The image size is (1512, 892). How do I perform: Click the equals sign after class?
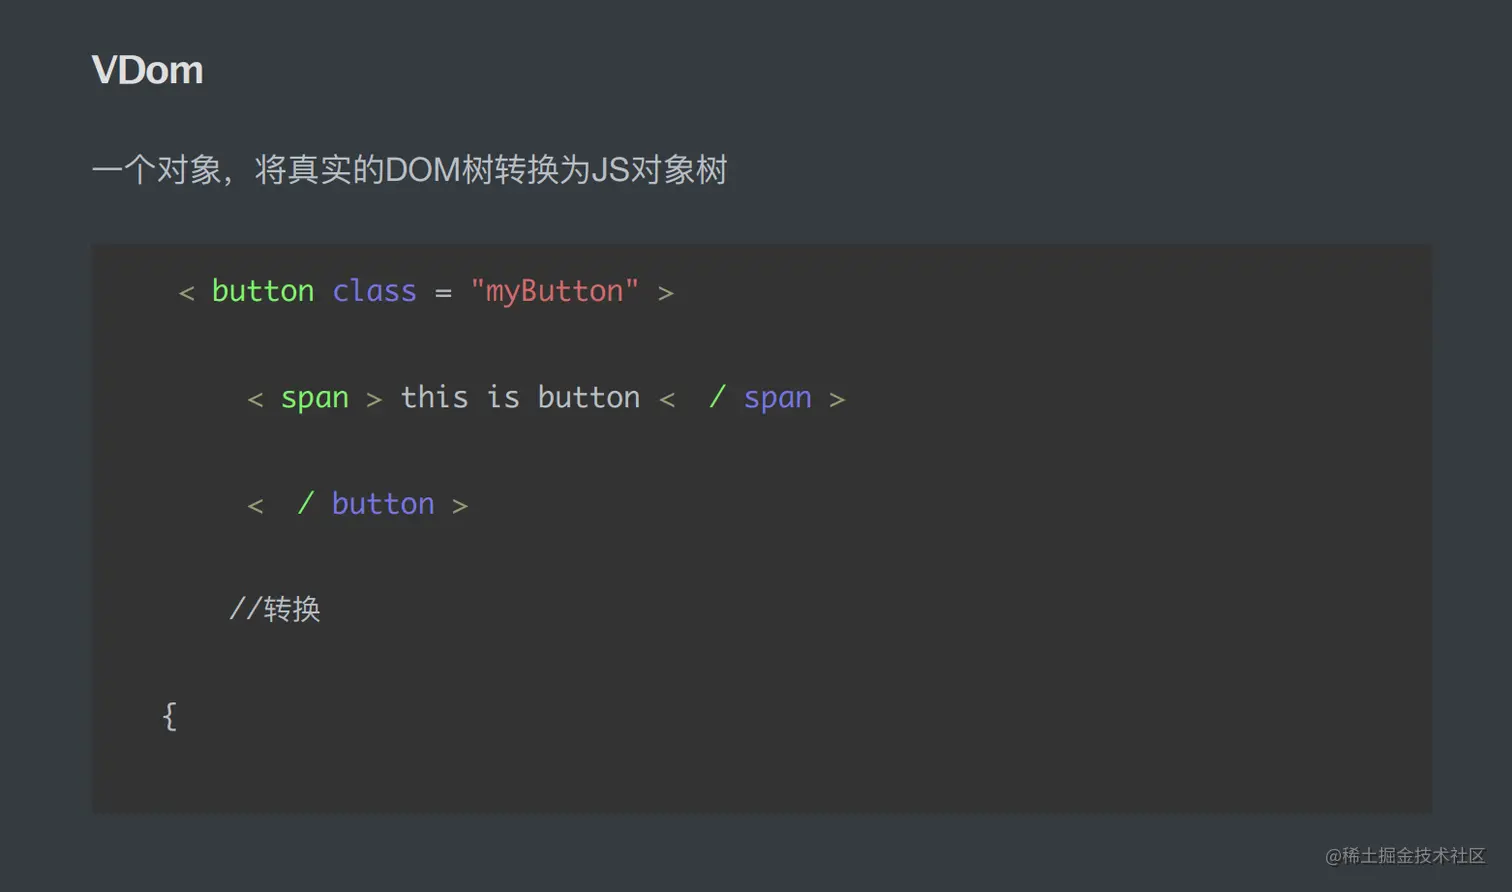[x=443, y=293]
